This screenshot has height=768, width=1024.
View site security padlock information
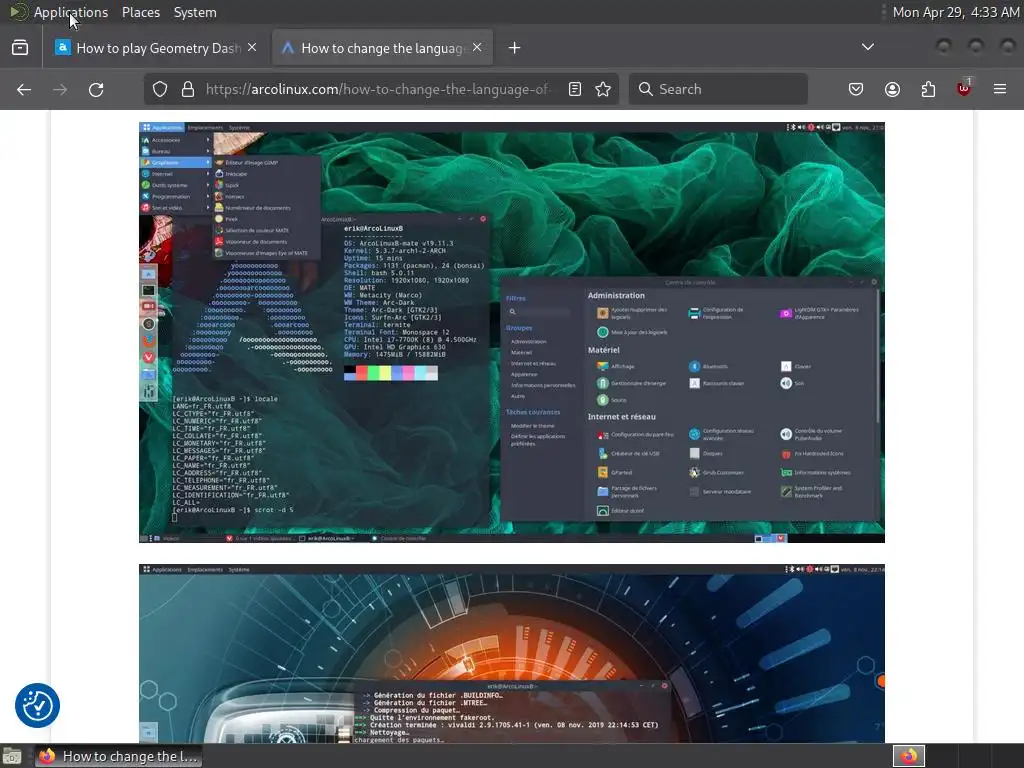pyautogui.click(x=187, y=89)
